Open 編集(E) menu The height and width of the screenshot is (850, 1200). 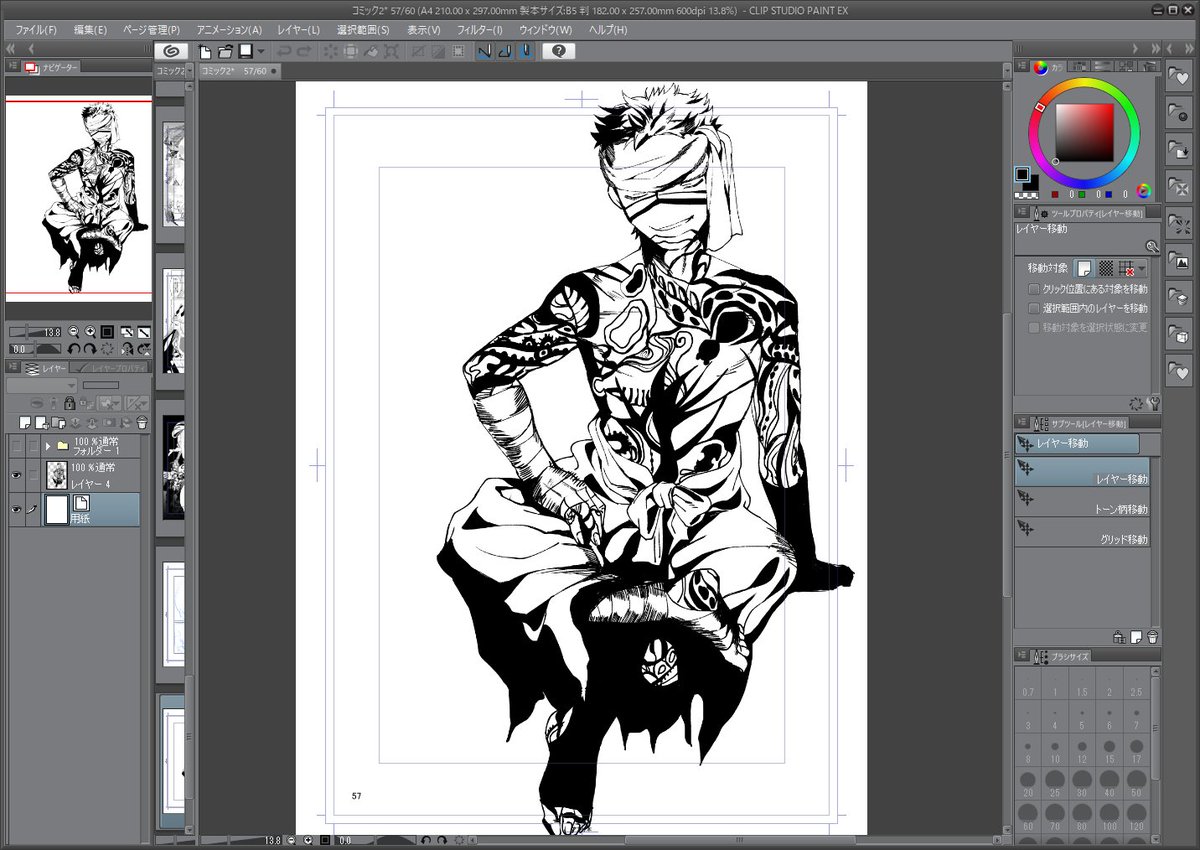90,30
